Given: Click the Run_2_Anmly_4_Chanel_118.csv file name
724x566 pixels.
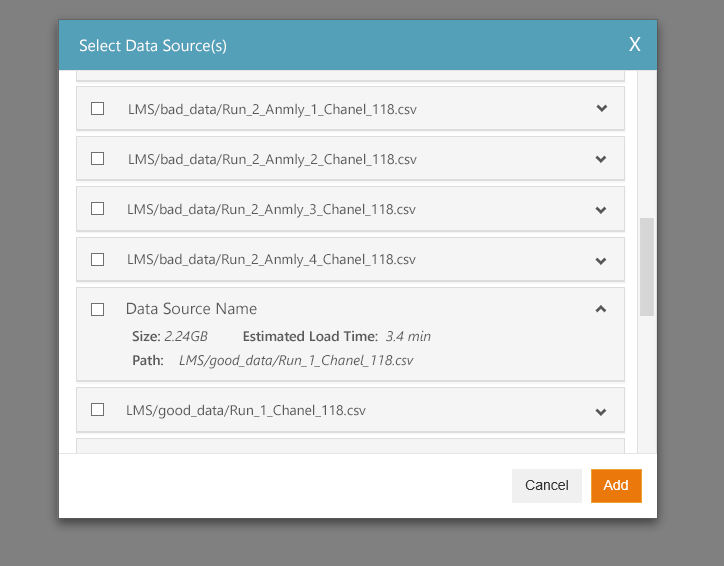Looking at the screenshot, I should tap(272, 259).
